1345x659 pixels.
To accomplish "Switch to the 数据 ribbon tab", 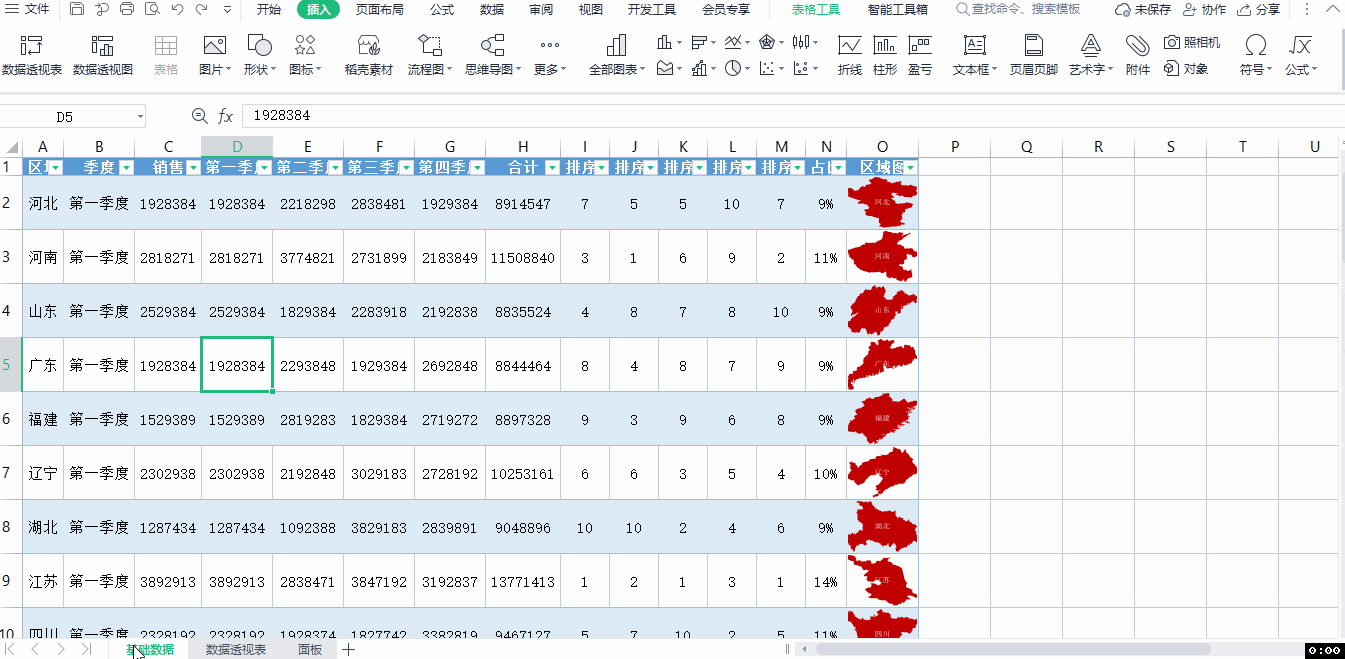I will (x=492, y=10).
